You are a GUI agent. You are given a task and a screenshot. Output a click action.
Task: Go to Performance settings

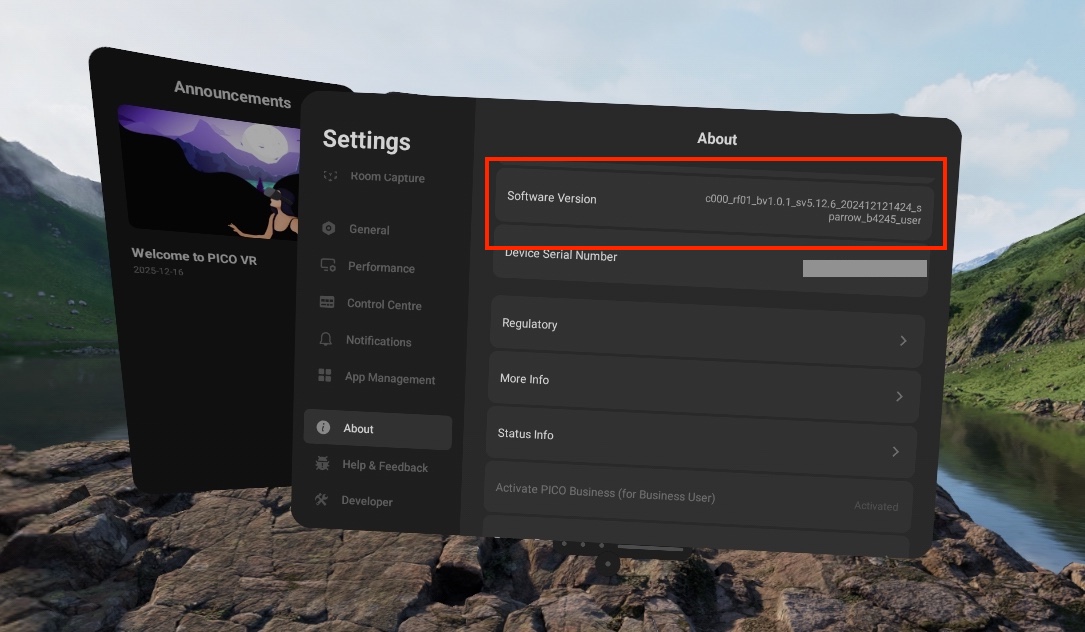pos(381,267)
